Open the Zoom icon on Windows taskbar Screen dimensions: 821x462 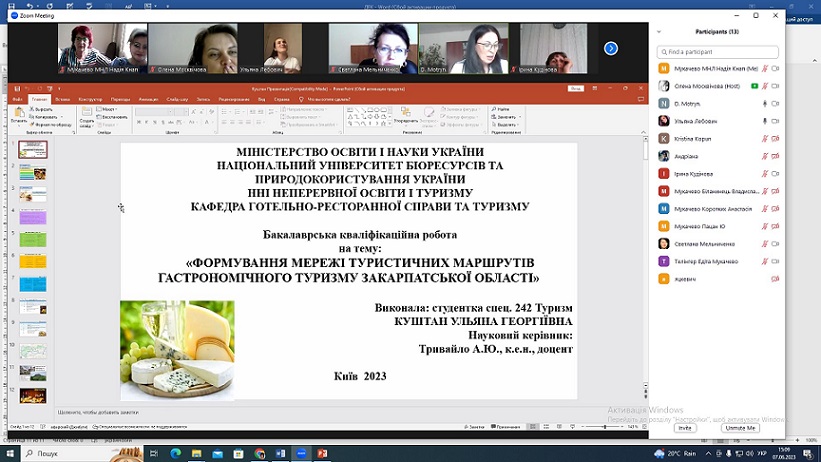(x=301, y=453)
